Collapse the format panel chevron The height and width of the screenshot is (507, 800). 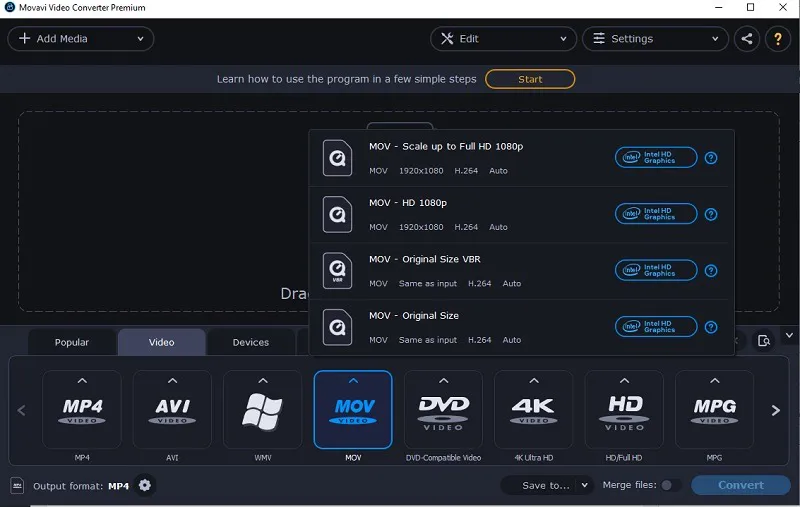click(x=789, y=336)
